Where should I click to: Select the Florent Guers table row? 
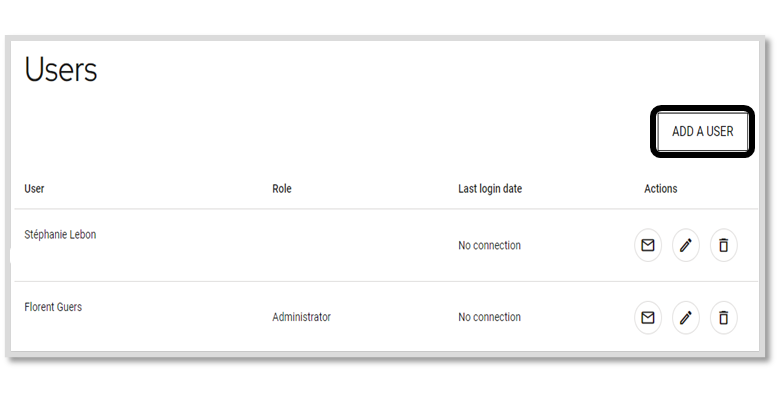(x=386, y=317)
